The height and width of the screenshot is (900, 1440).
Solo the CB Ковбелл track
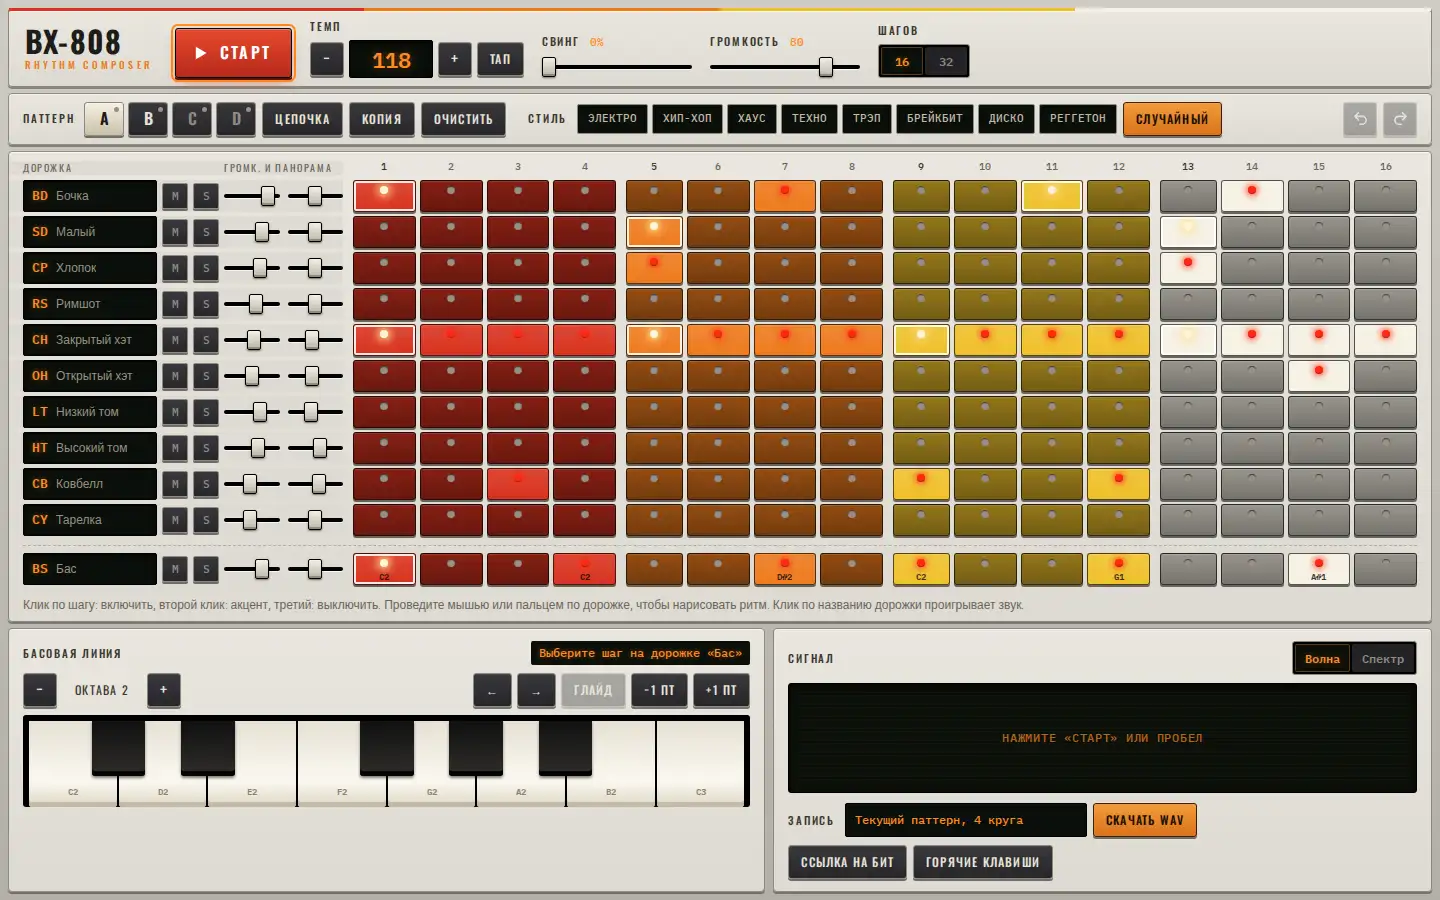206,484
